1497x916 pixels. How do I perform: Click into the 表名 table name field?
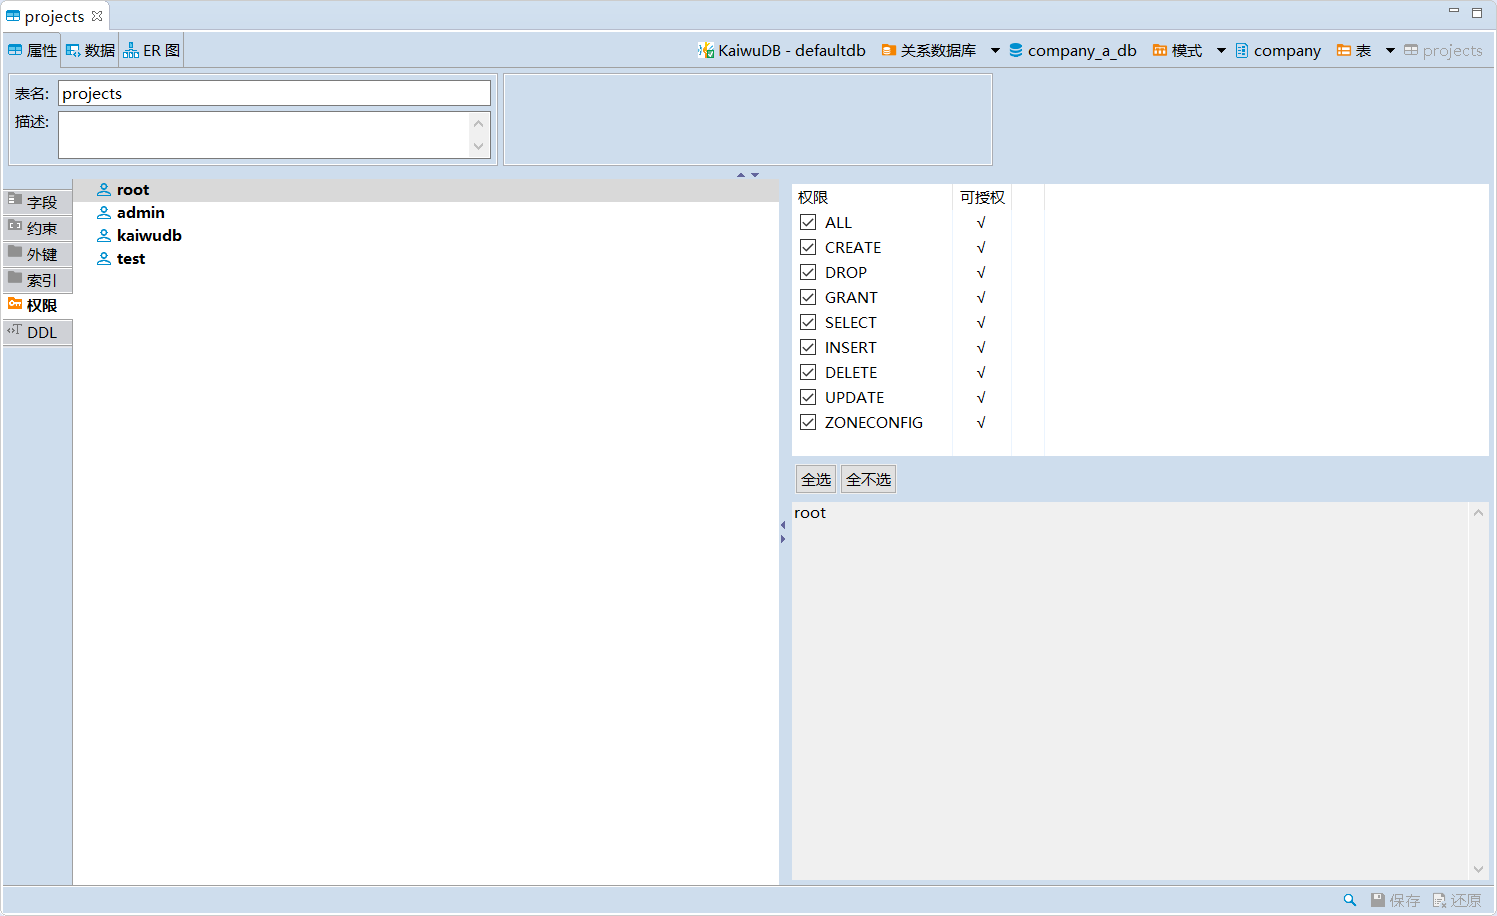pyautogui.click(x=274, y=93)
